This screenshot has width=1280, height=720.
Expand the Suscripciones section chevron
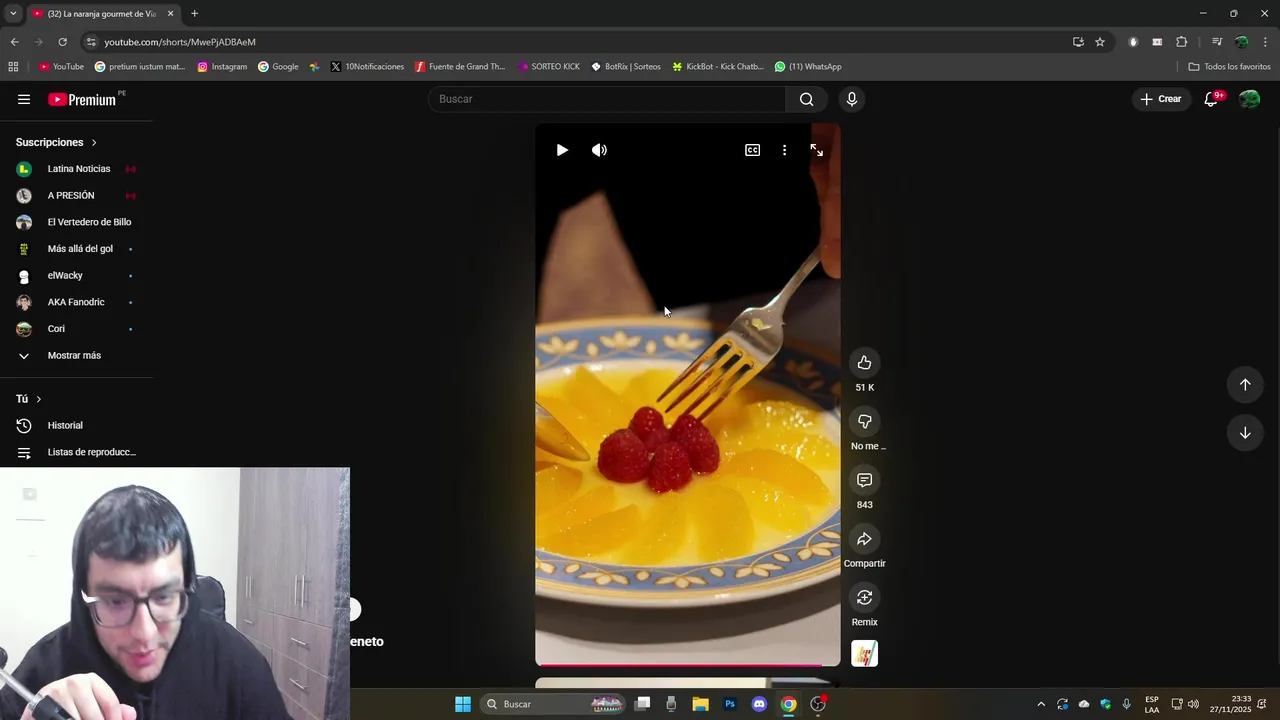(94, 143)
